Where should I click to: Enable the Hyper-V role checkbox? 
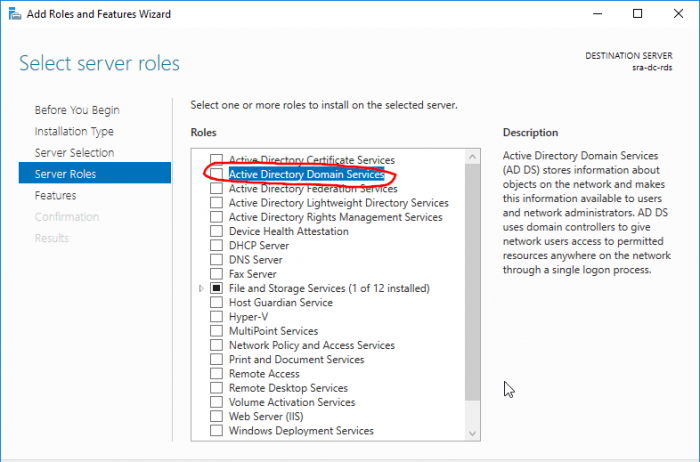coord(217,316)
